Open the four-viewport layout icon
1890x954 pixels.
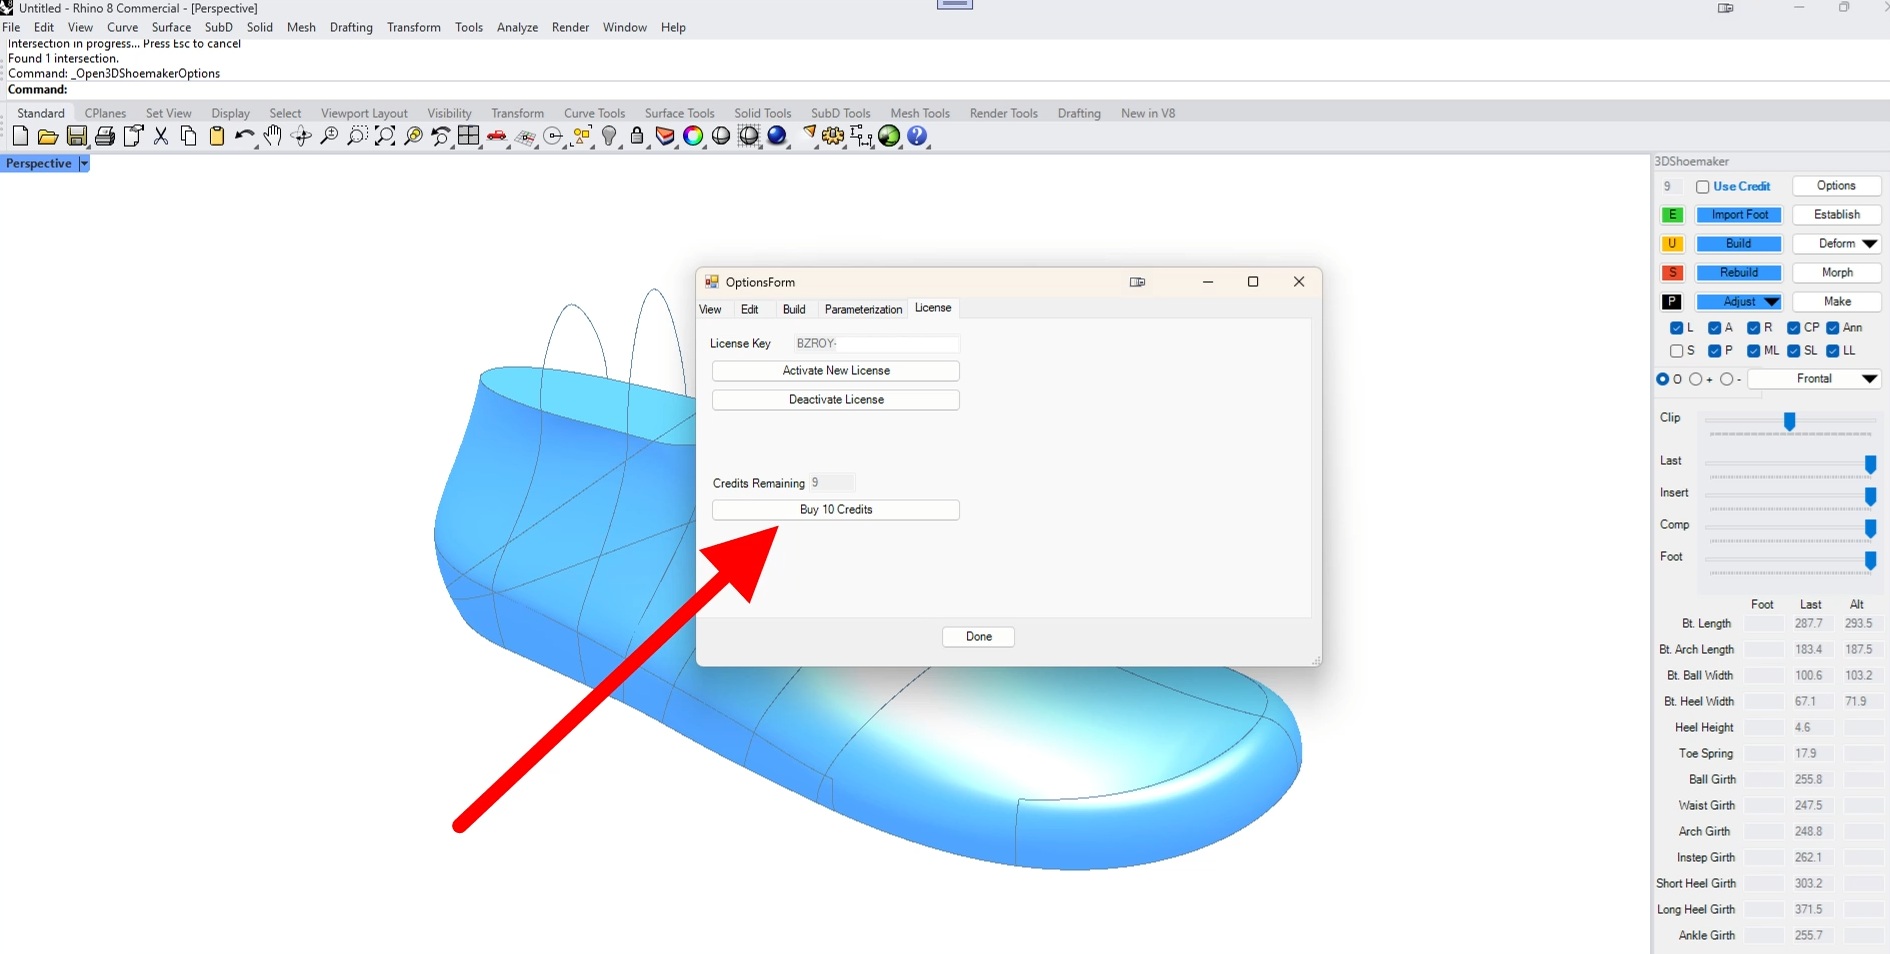(468, 136)
